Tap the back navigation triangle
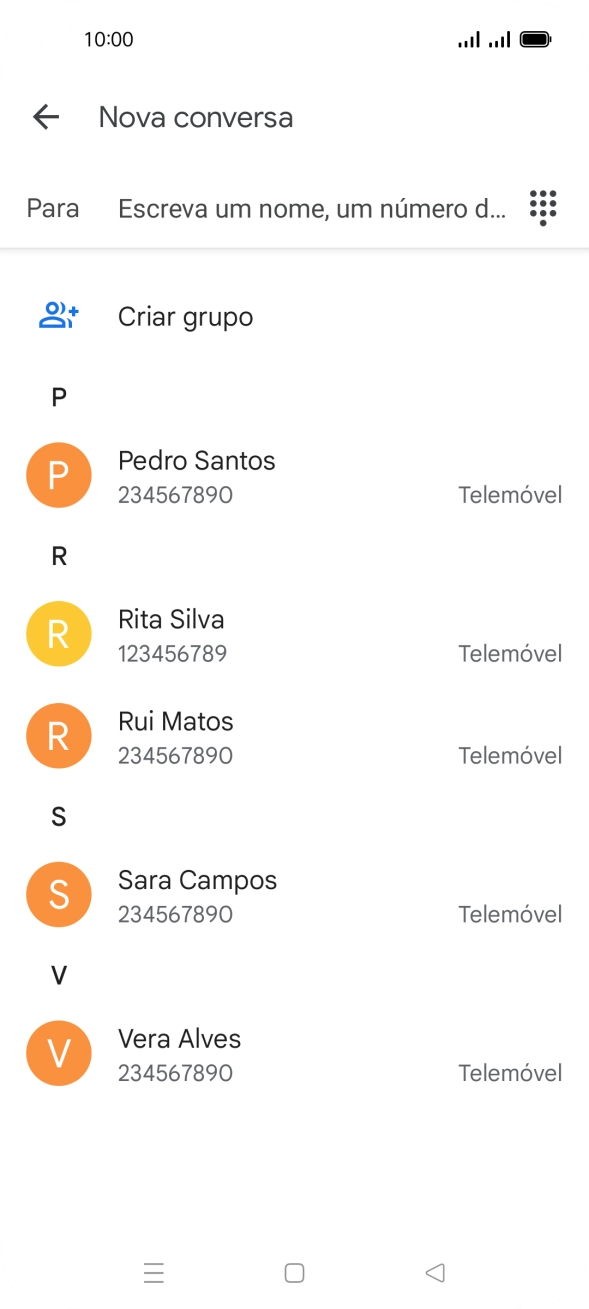Image resolution: width=589 pixels, height=1309 pixels. tap(435, 1272)
